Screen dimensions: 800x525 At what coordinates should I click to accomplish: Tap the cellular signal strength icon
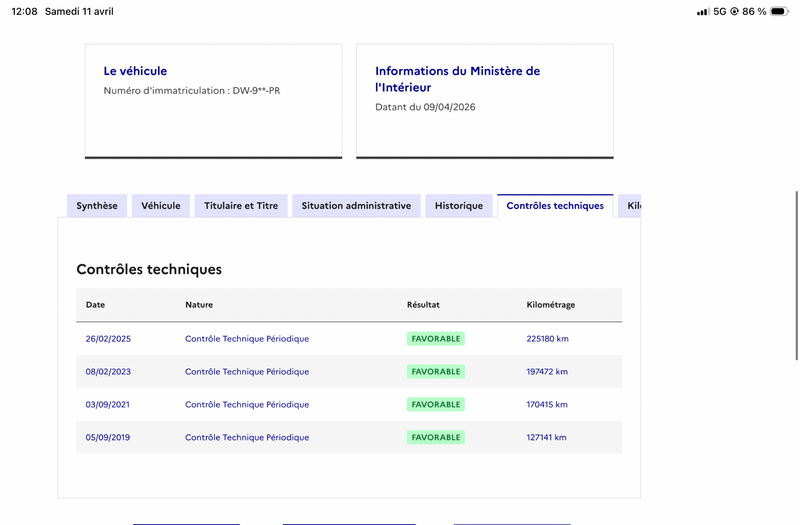[x=702, y=11]
